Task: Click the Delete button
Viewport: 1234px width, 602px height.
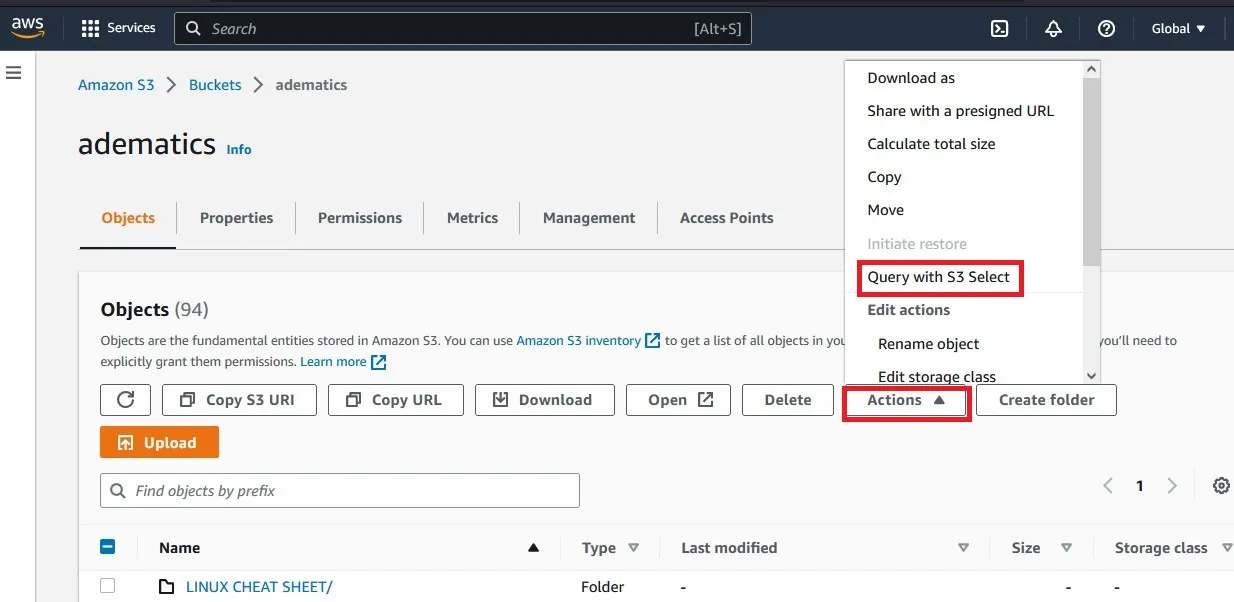Action: click(x=788, y=400)
